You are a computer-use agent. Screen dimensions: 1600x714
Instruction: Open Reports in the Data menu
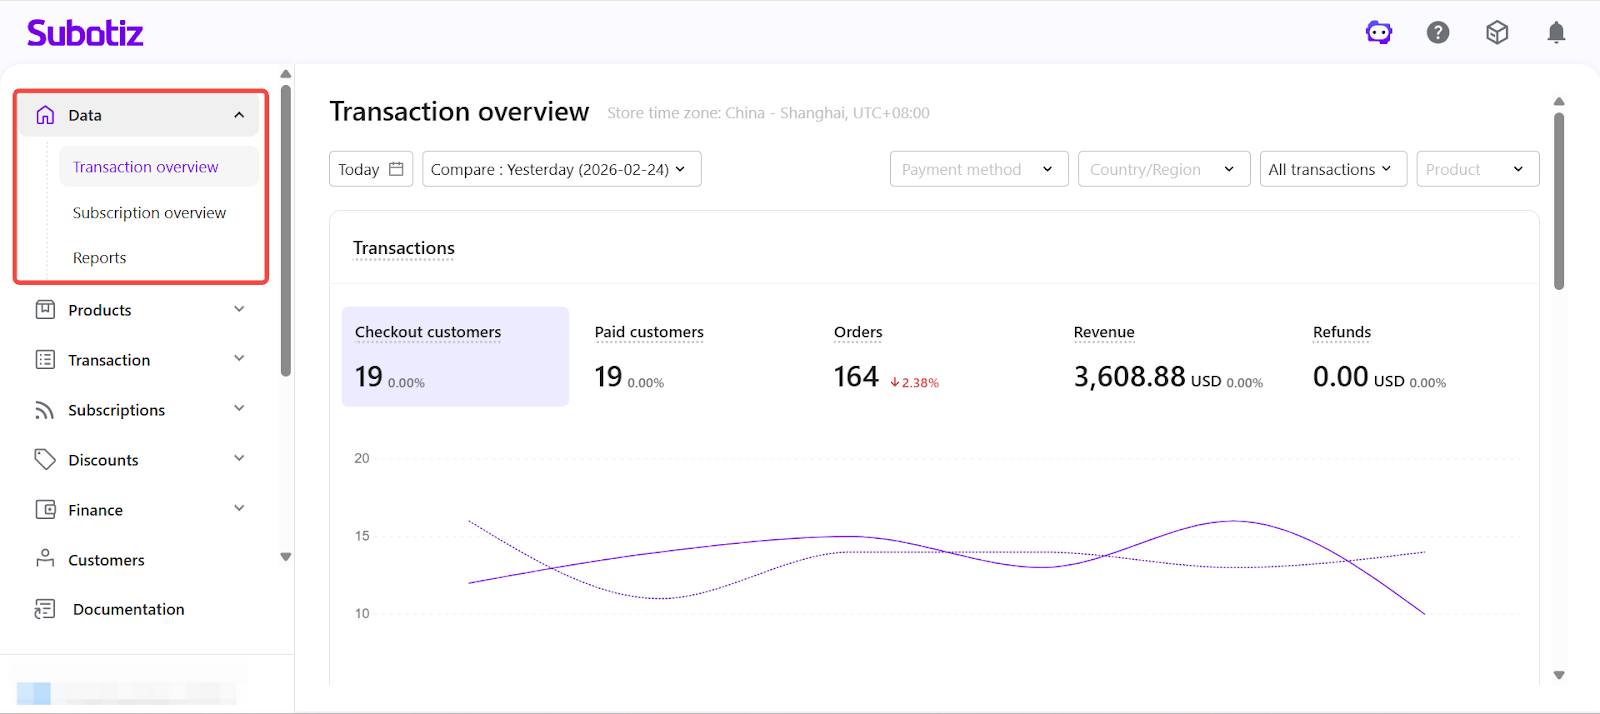pyautogui.click(x=99, y=258)
